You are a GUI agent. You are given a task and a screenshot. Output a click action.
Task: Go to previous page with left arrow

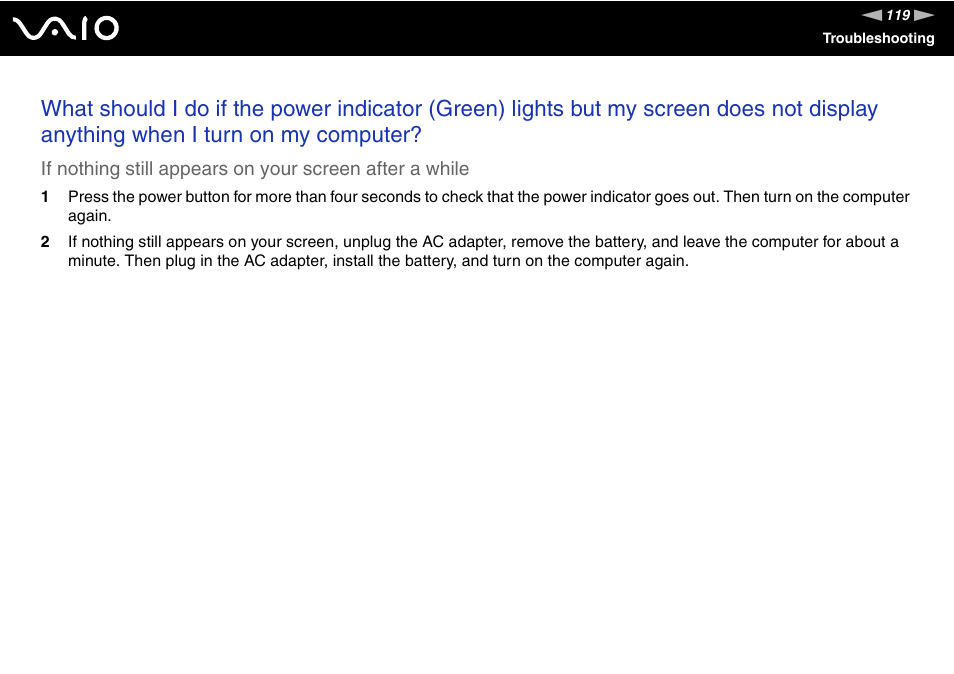[x=872, y=15]
